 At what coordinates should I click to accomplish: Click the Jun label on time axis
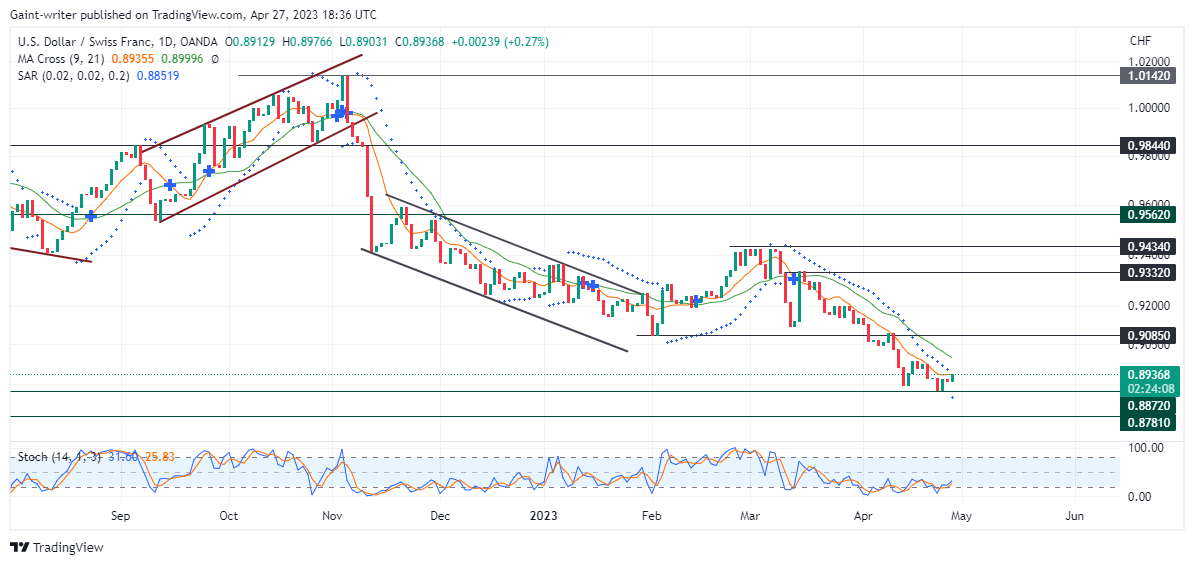(x=1074, y=516)
